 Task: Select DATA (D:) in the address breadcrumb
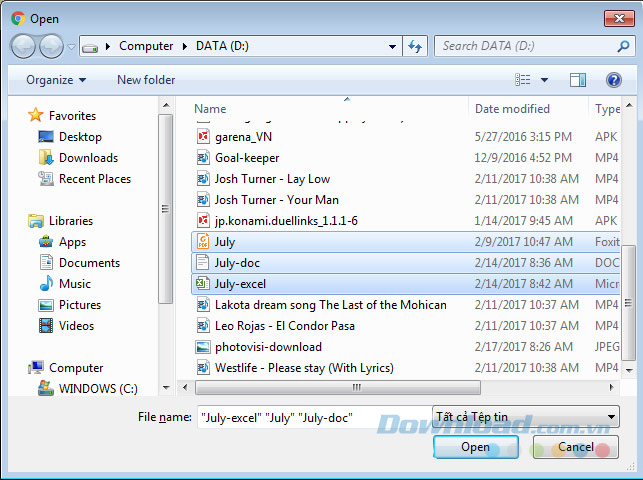(222, 46)
